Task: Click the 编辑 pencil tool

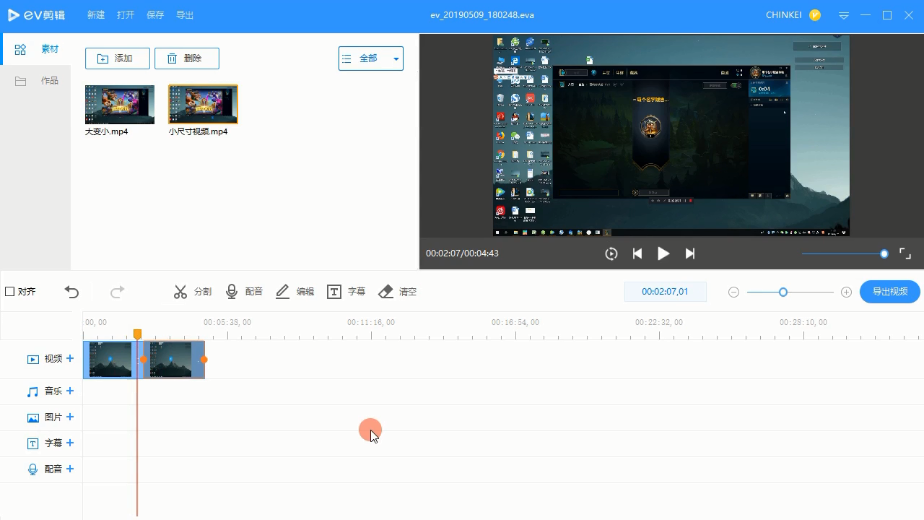Action: 295,291
